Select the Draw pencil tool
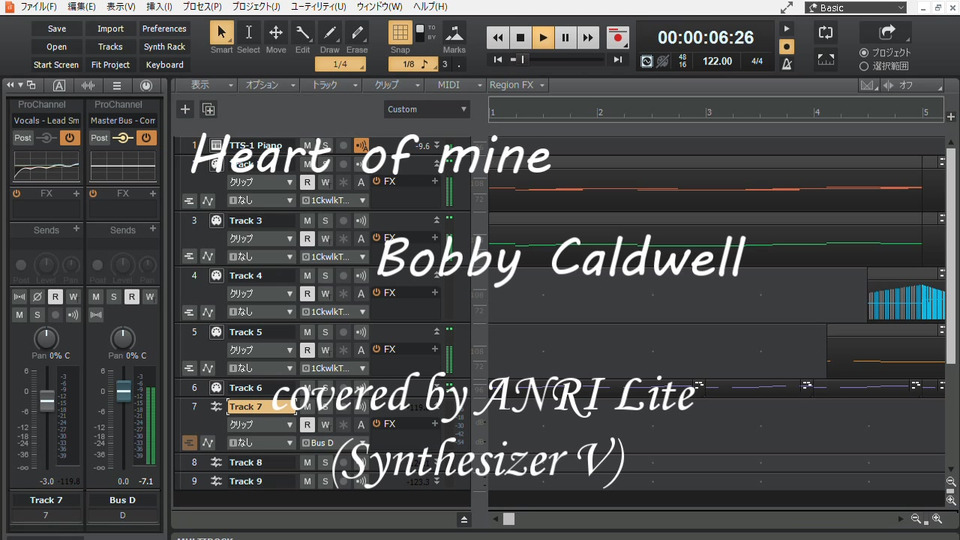 point(329,32)
